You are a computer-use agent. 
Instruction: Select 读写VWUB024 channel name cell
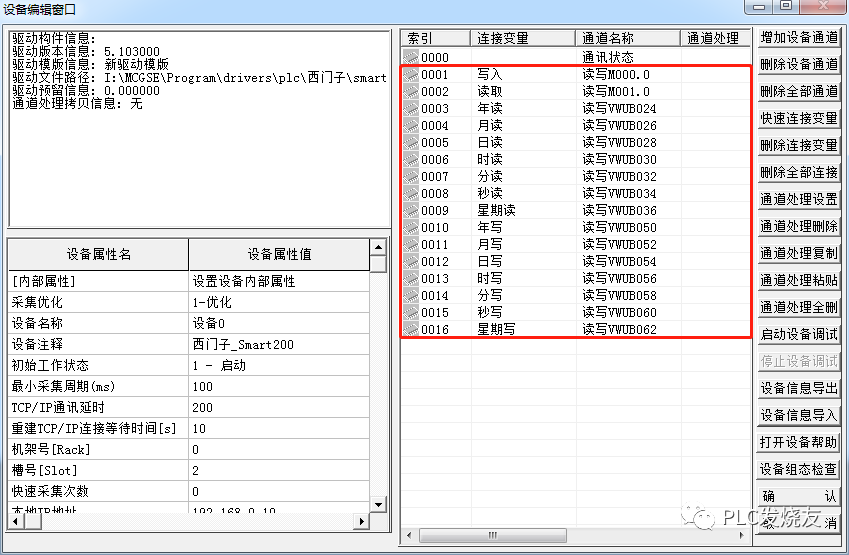click(628, 108)
